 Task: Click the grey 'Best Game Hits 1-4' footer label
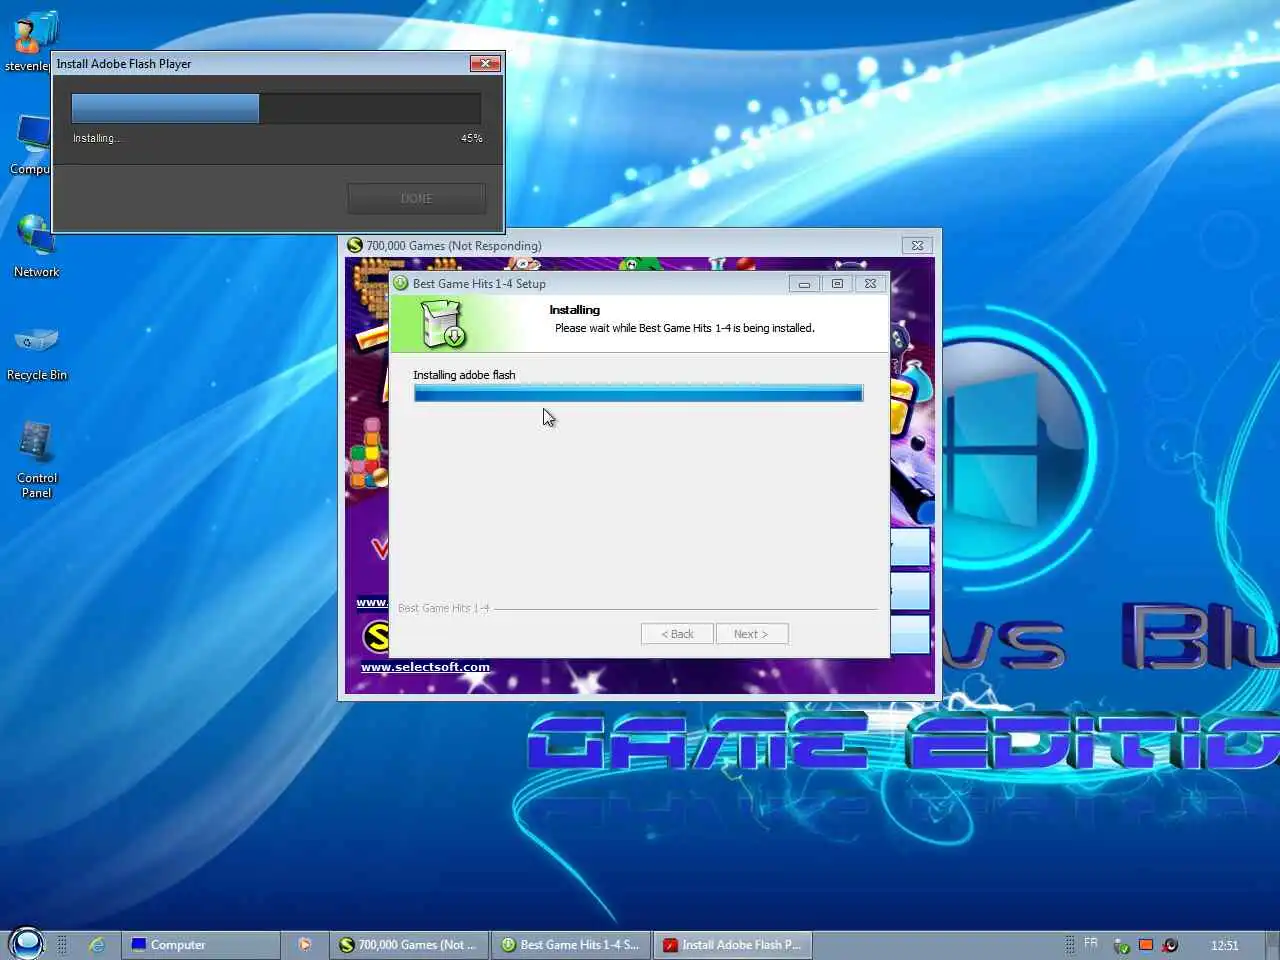(444, 608)
